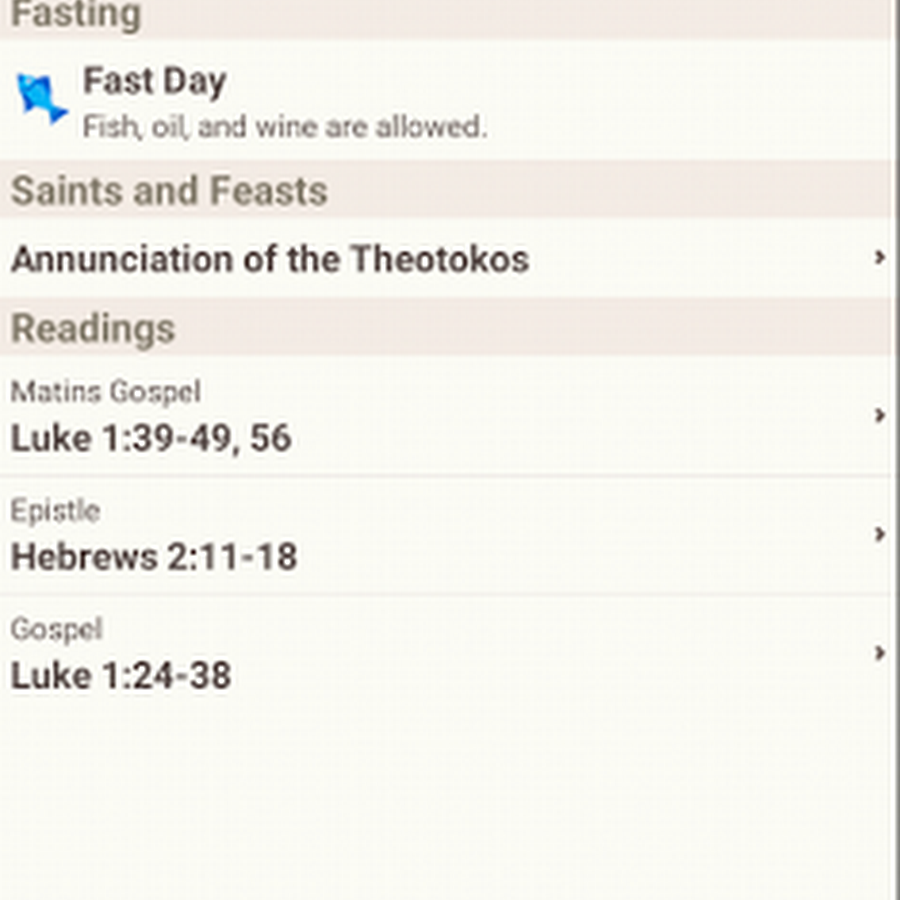Click the empty area below the Gospel reading
900x900 pixels.
point(440,800)
